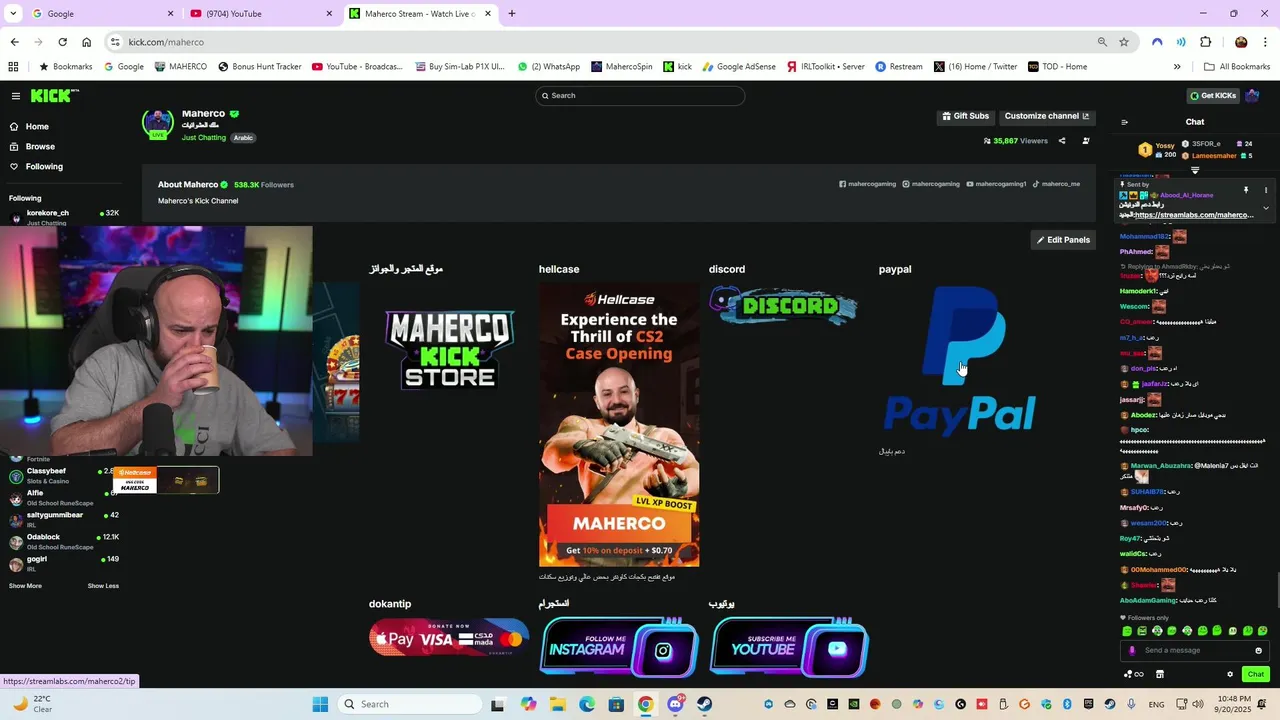This screenshot has width=1280, height=720.
Task: Open gogirl channel in sidebar
Action: click(62, 564)
